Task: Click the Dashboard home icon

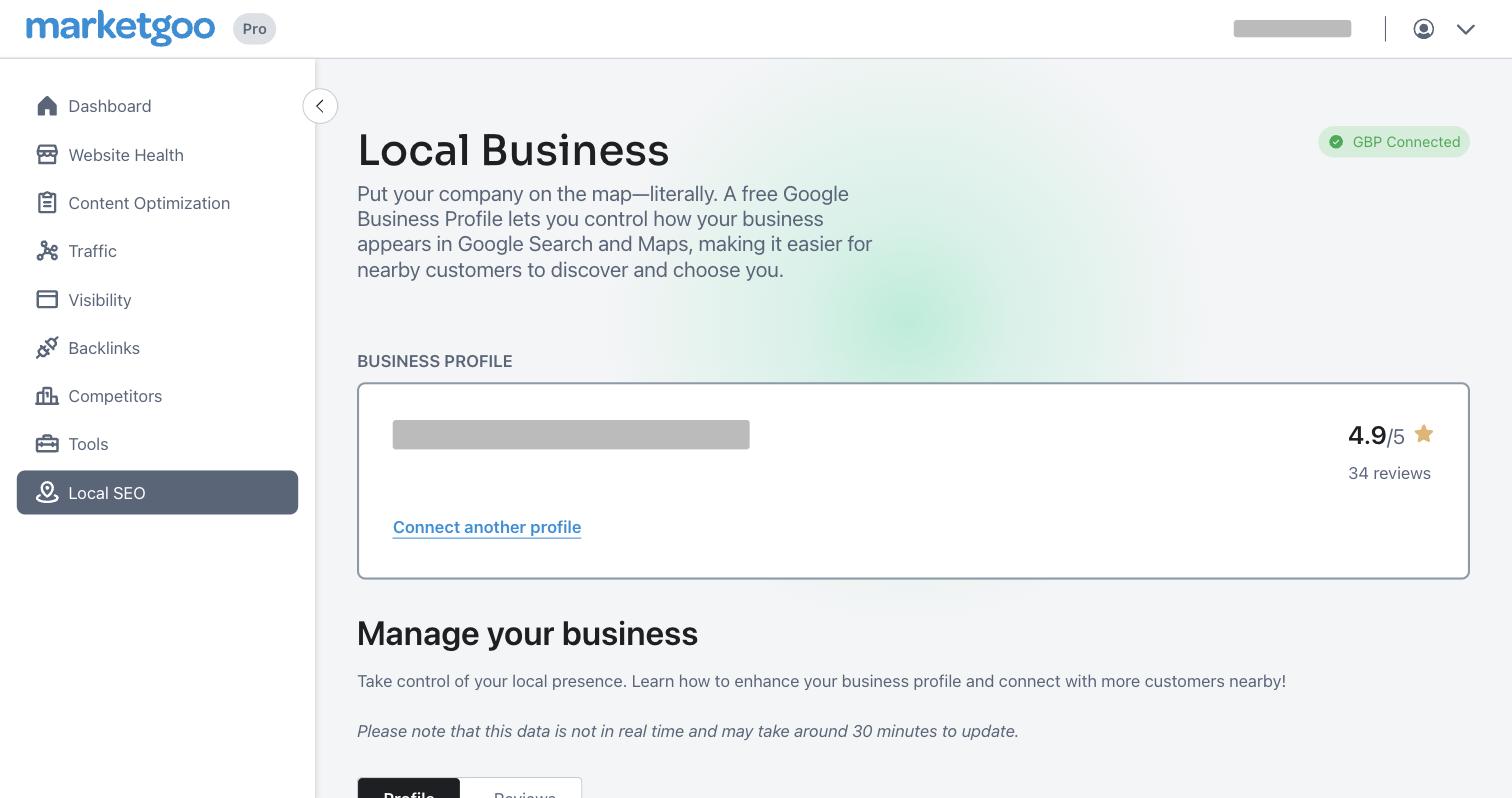Action: pos(47,106)
